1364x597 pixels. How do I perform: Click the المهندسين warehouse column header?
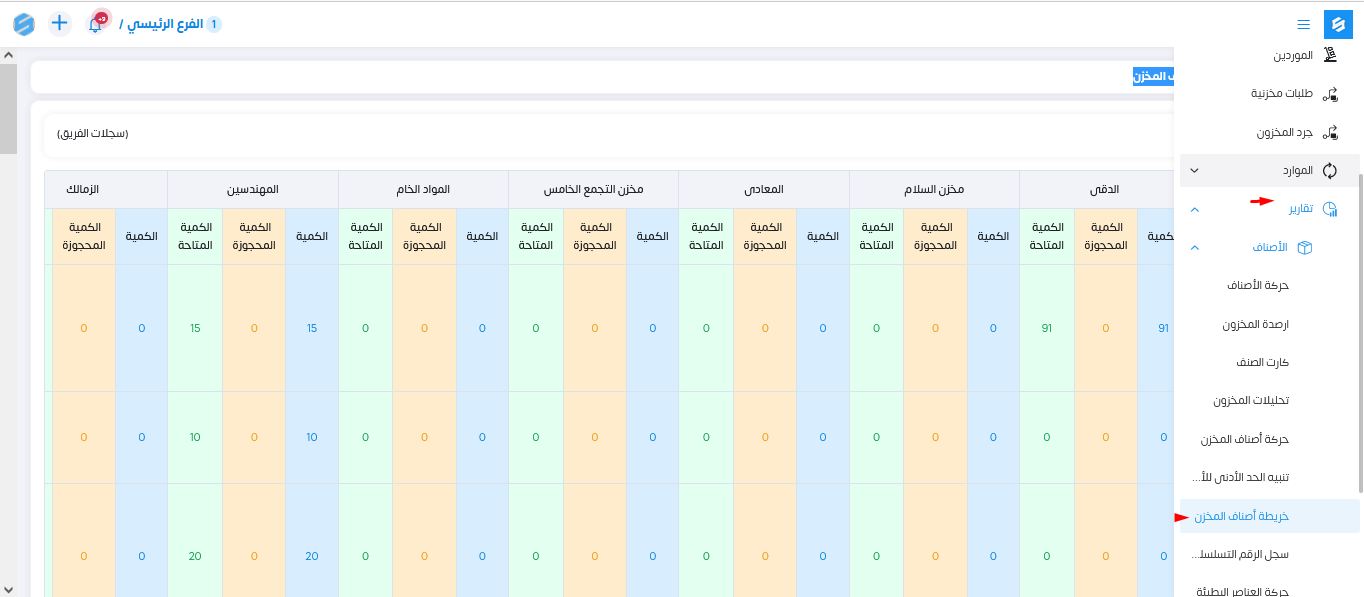[x=253, y=189]
